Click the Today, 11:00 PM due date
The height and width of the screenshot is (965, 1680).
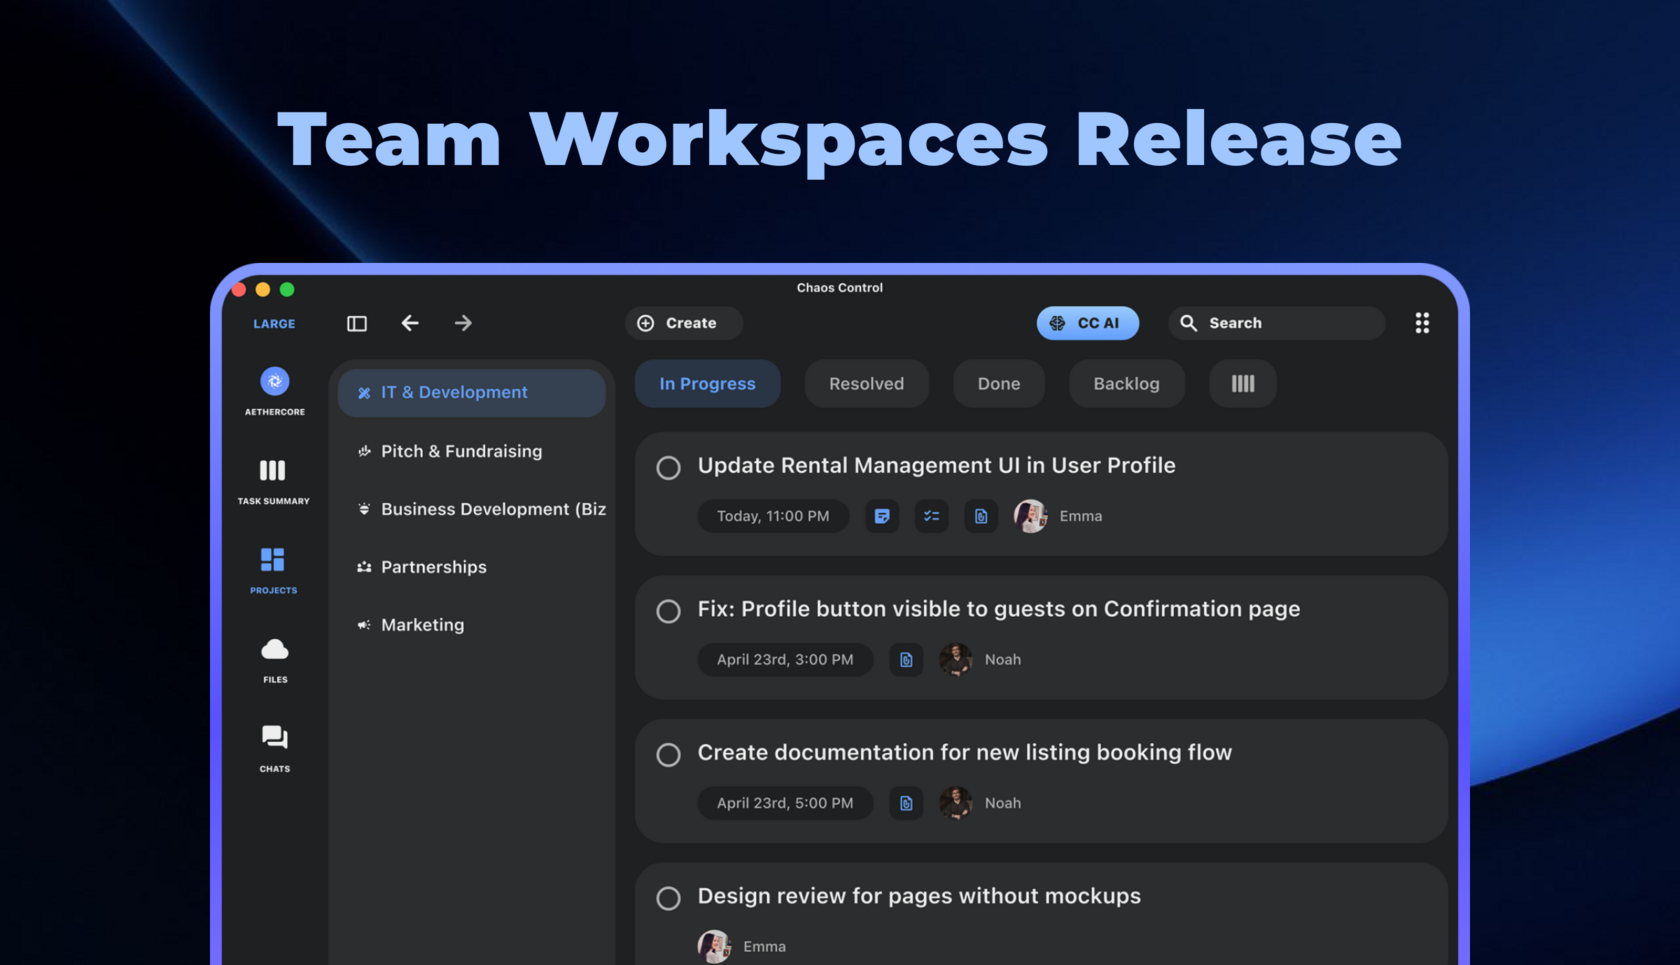(773, 516)
